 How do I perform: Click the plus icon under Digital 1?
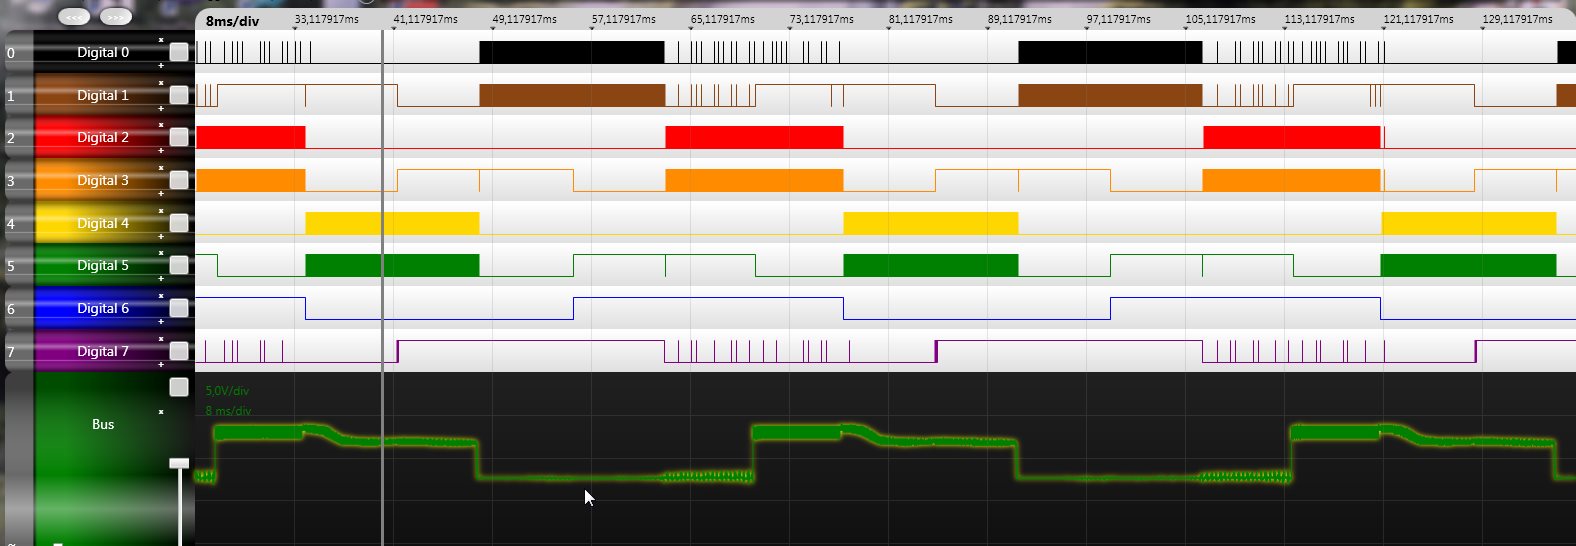tap(161, 108)
